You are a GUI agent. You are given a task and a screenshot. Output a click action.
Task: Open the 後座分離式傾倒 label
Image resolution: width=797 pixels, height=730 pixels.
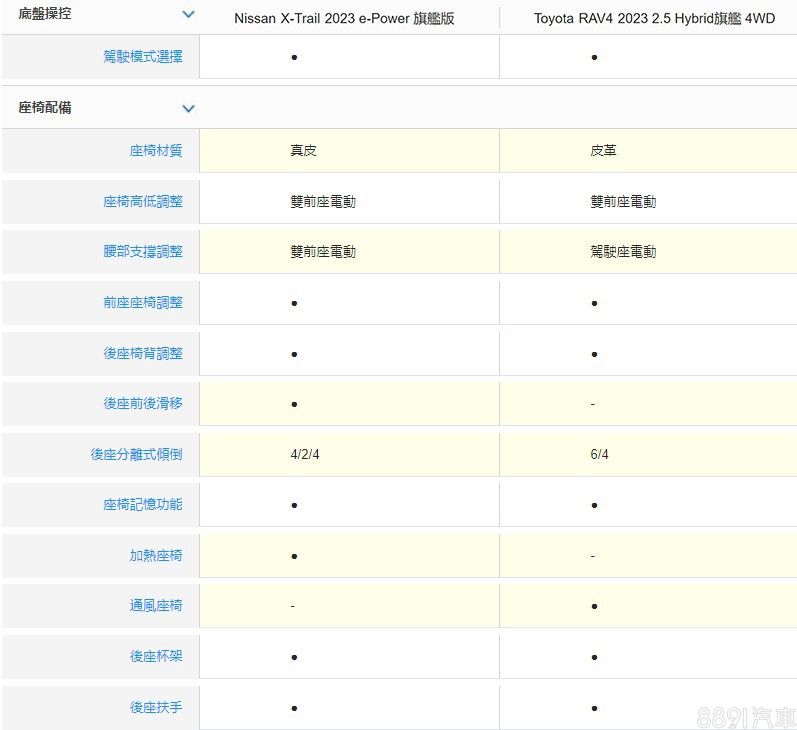[x=136, y=454]
